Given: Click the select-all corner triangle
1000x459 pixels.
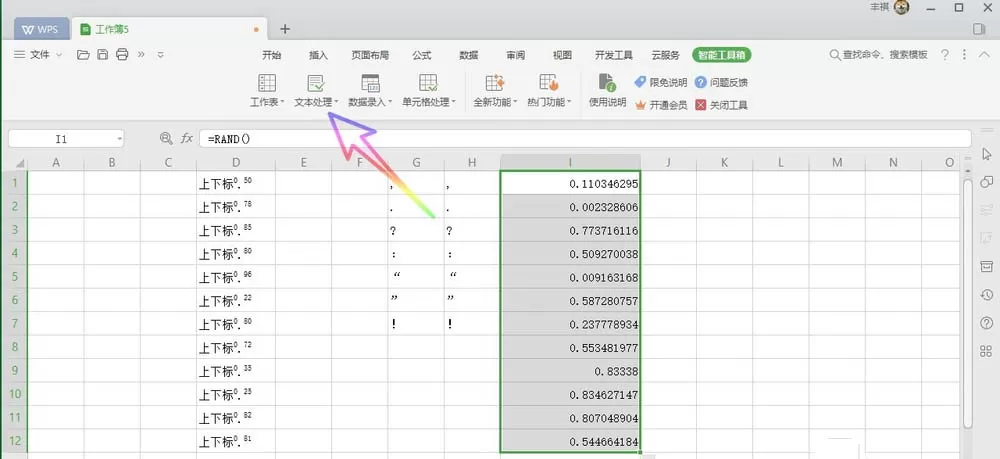Looking at the screenshot, I should (19, 163).
